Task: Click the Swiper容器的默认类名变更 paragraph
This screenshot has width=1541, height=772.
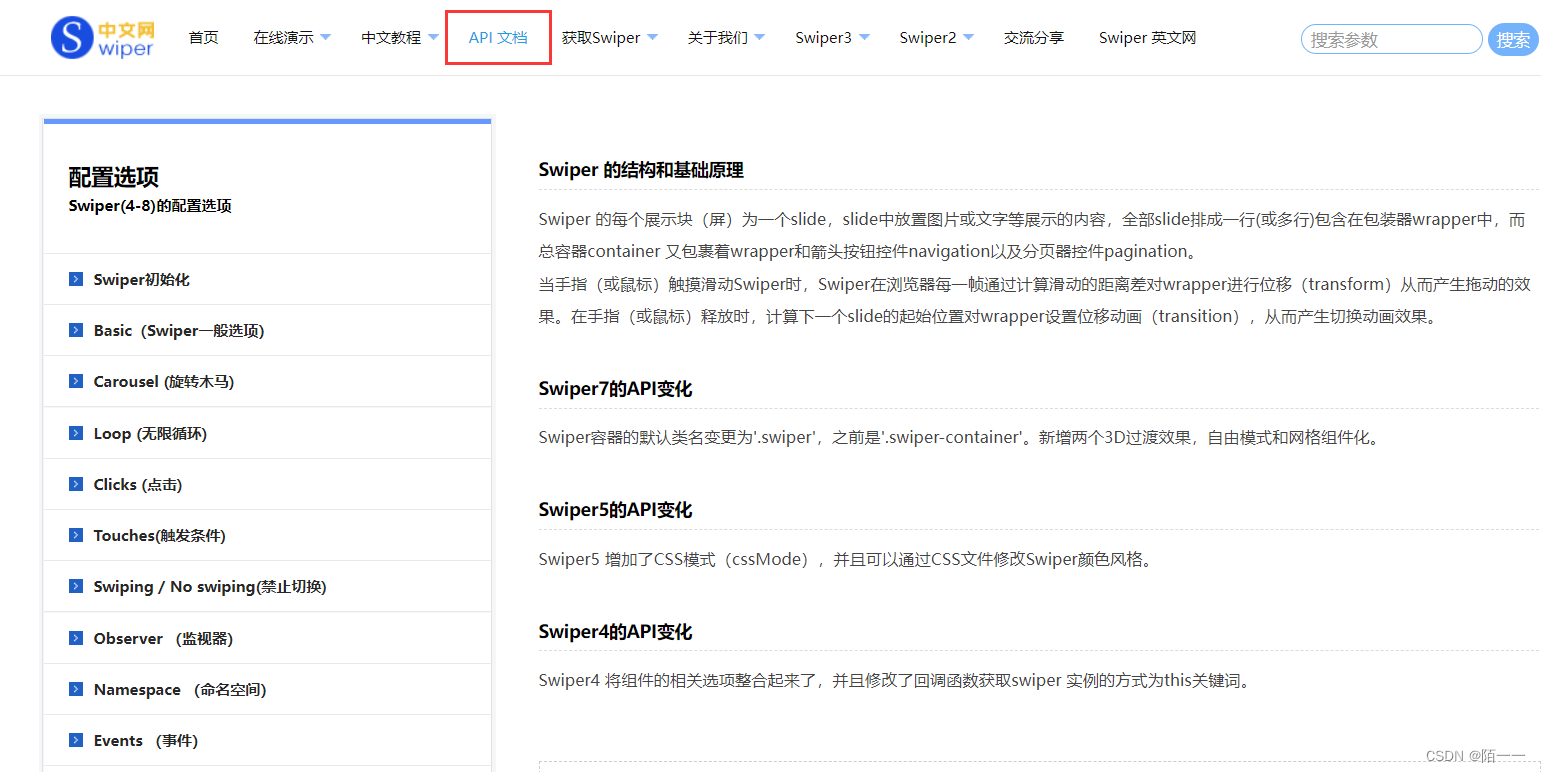Action: pyautogui.click(x=961, y=437)
